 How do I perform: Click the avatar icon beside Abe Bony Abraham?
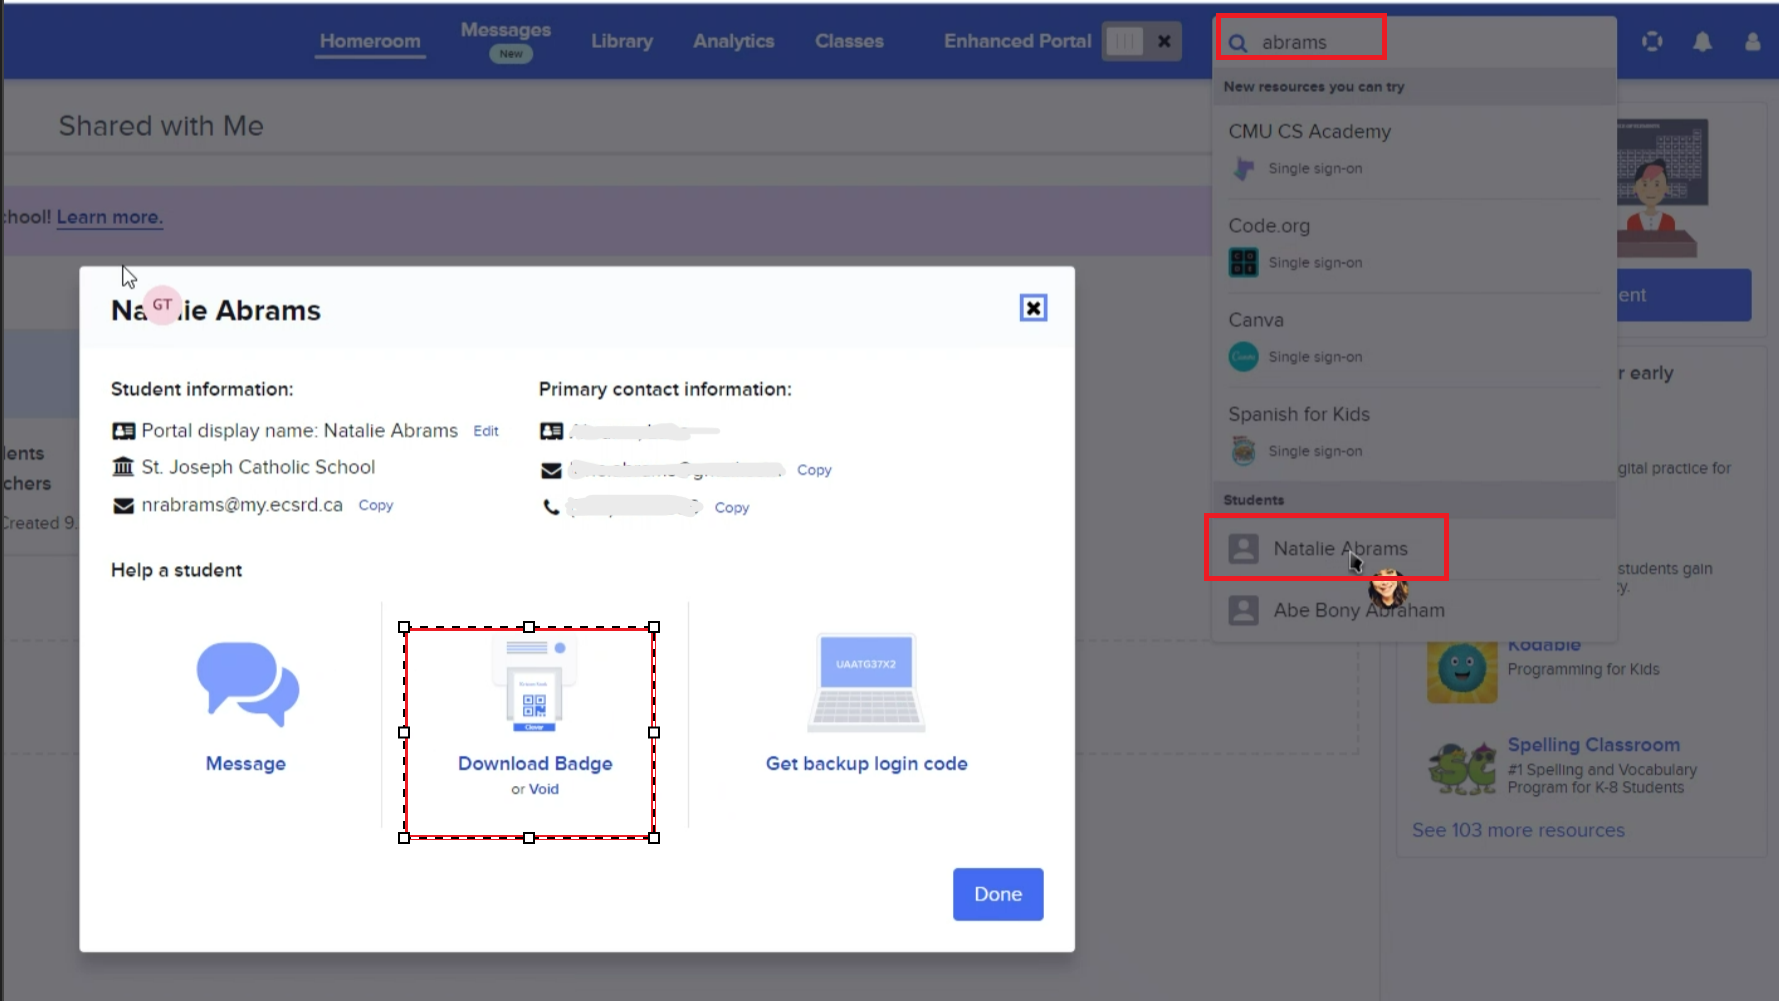[x=1243, y=610]
